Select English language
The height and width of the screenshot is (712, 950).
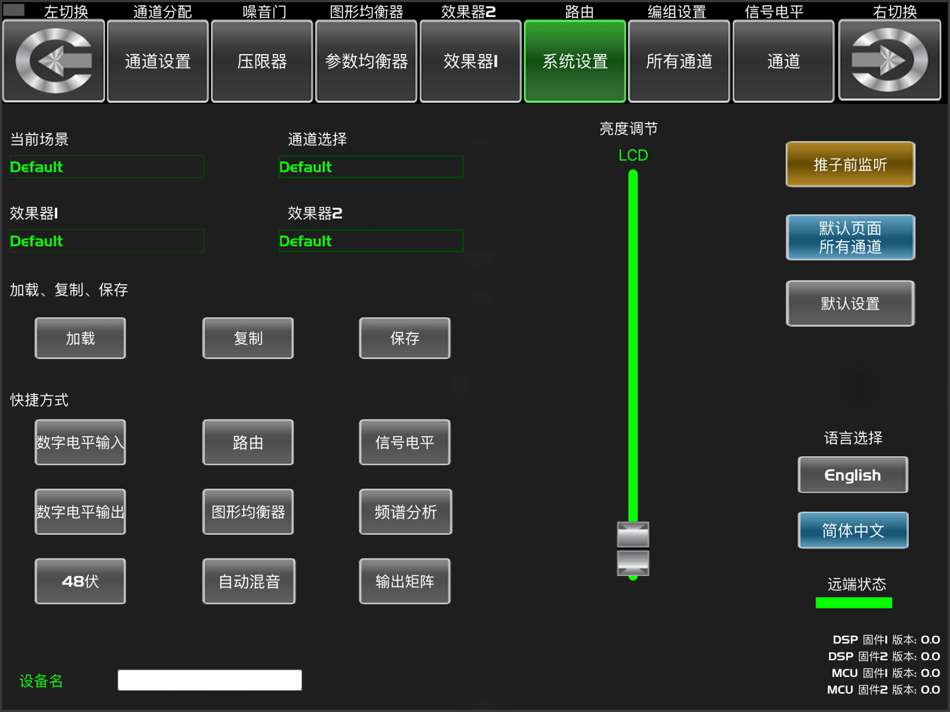(852, 475)
